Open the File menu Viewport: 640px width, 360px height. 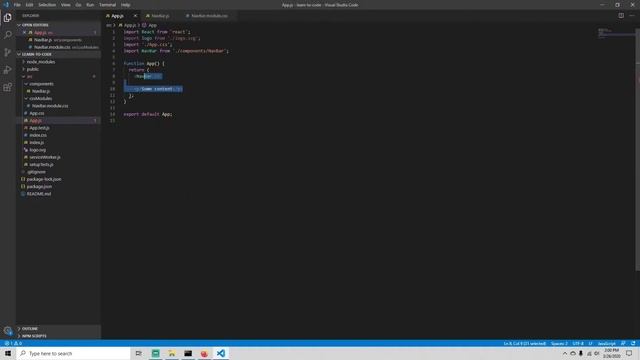tap(17, 5)
